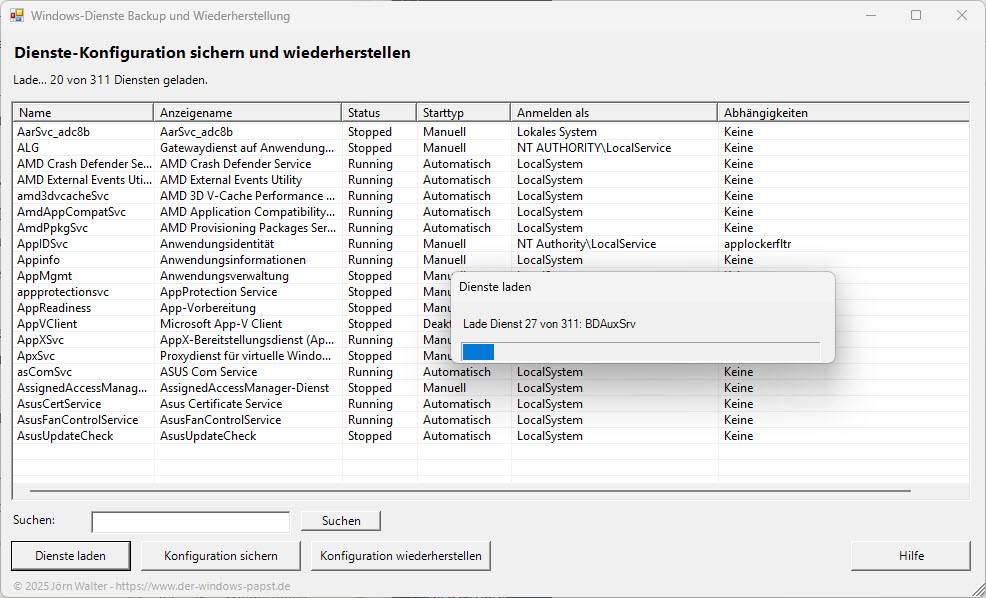Click the Suchen button next to search field

[341, 521]
